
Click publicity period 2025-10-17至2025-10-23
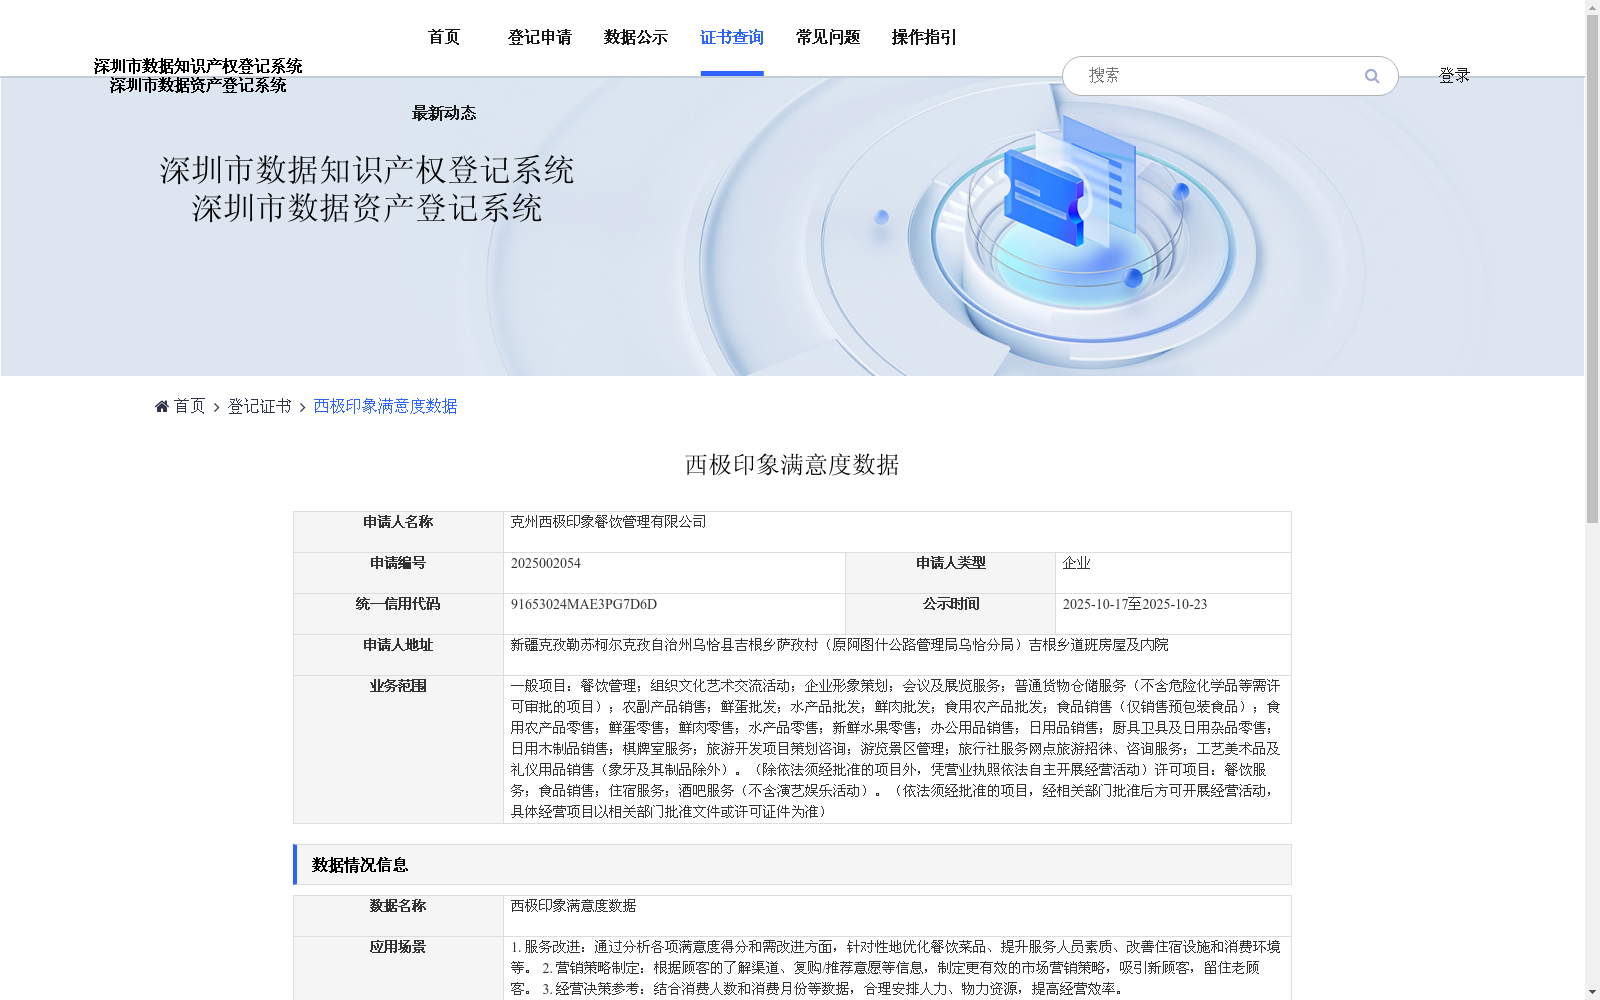pos(1135,604)
